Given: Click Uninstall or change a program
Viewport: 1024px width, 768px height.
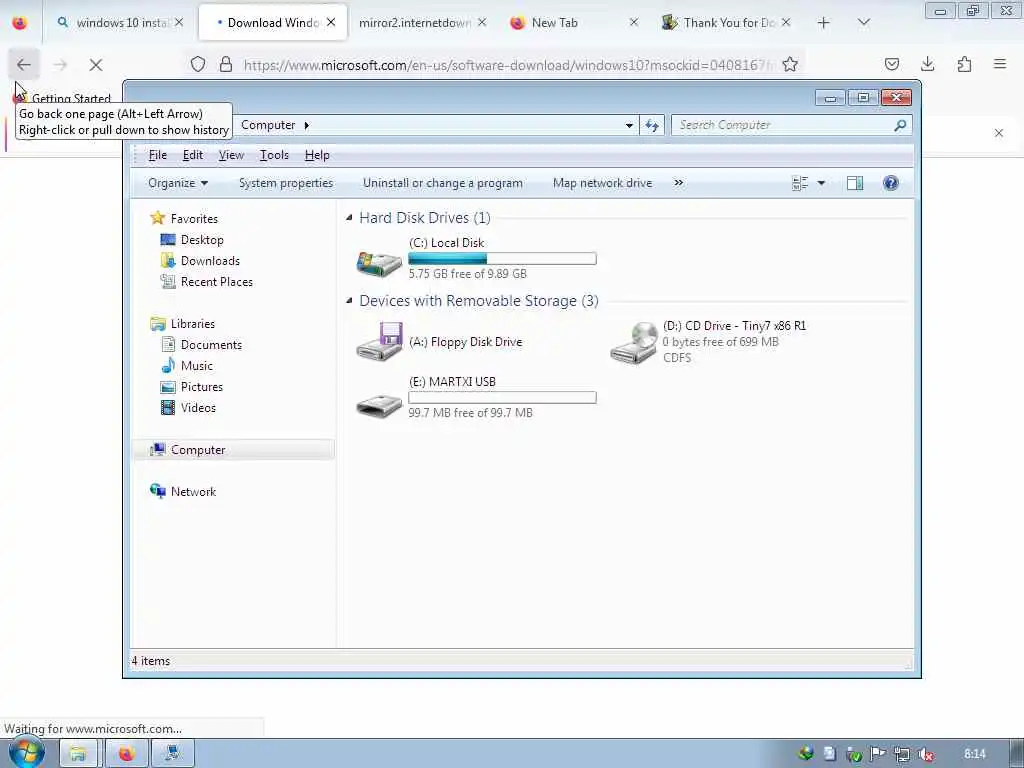Looking at the screenshot, I should point(443,184).
